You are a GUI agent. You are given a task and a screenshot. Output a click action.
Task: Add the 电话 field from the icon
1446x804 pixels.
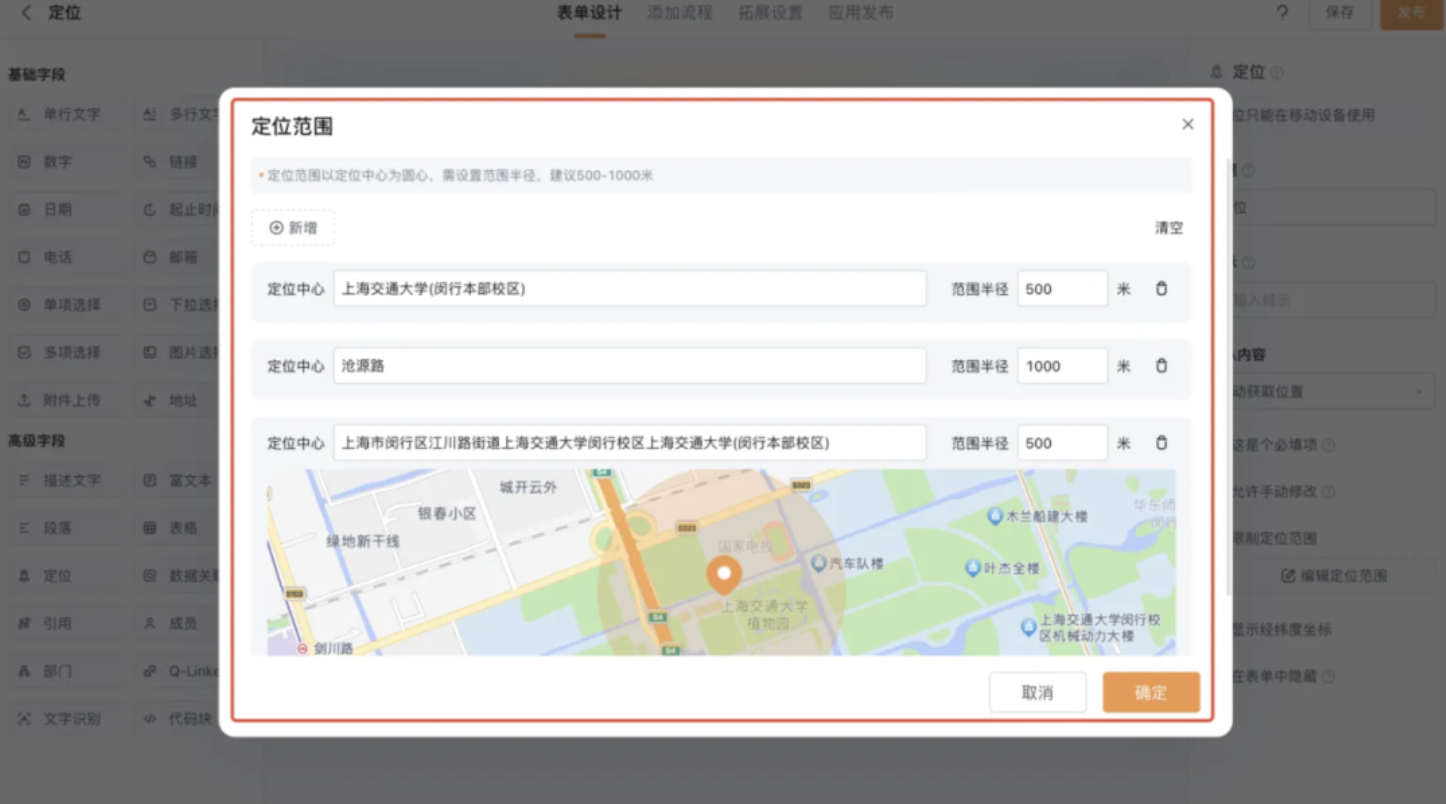coord(24,257)
